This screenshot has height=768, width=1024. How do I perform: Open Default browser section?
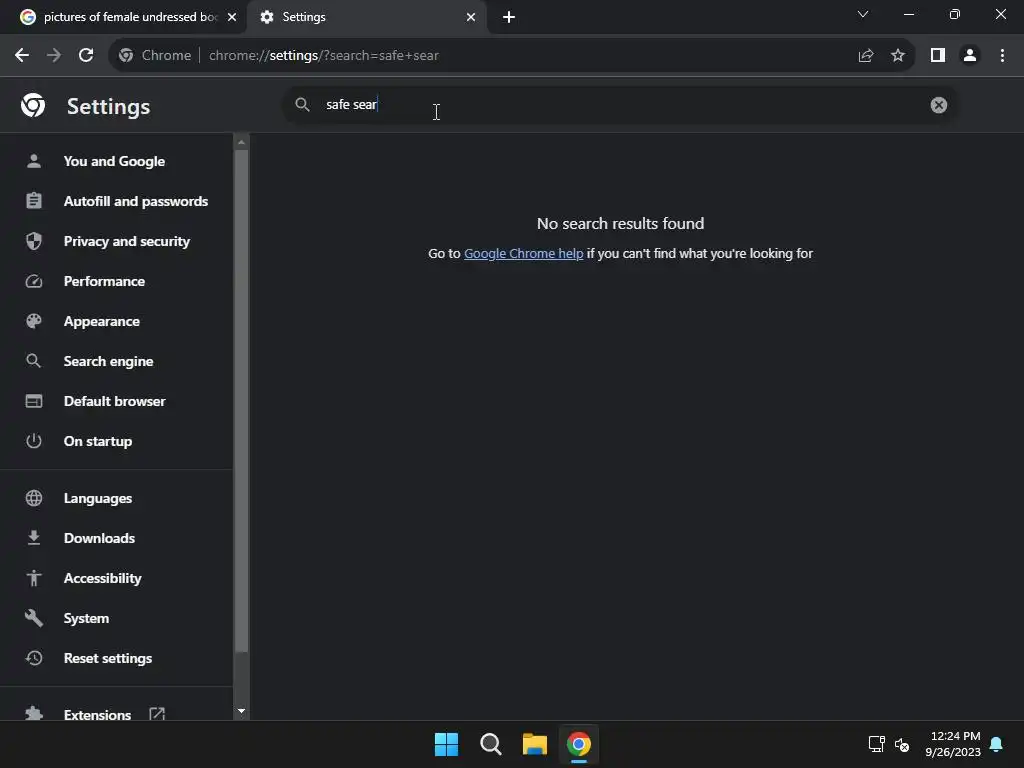116,401
